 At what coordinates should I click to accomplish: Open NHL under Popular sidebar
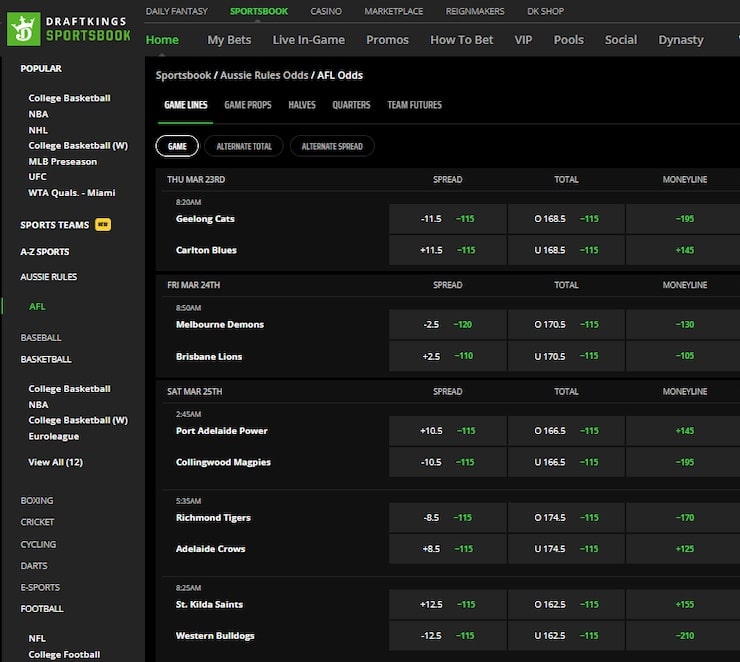(x=38, y=130)
